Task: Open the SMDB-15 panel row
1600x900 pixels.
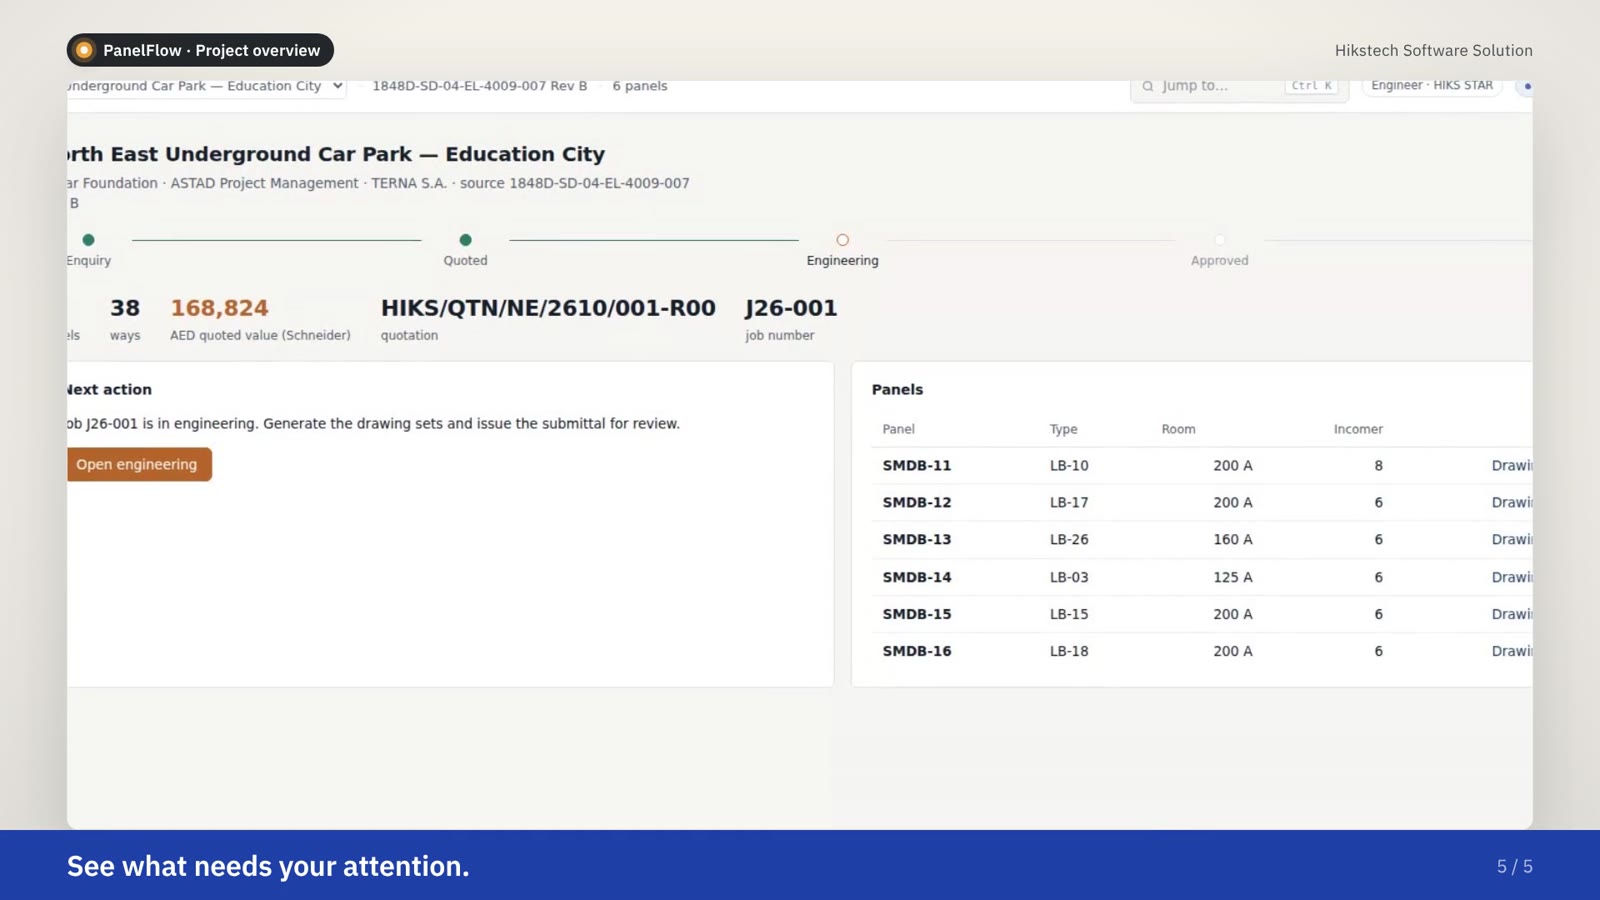Action: 1202,614
